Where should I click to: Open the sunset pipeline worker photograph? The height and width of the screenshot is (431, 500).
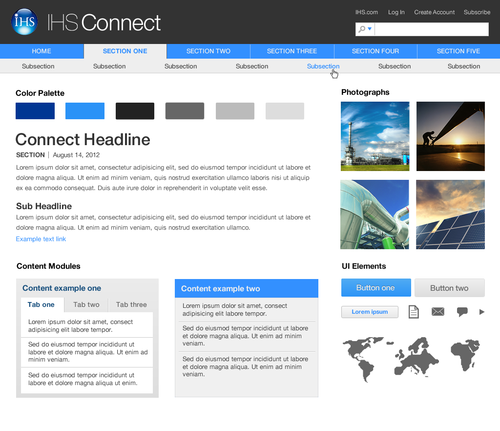(x=451, y=136)
